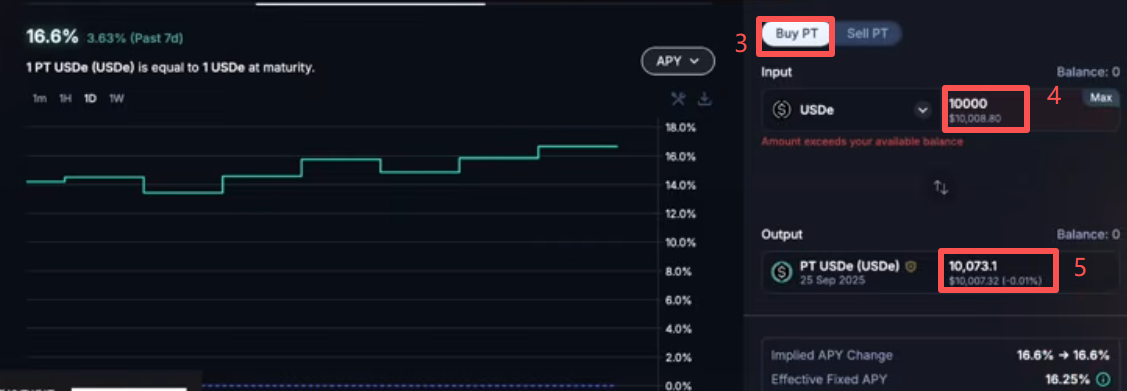Open the APY chart type dropdown
The width and height of the screenshot is (1127, 391).
(x=678, y=62)
